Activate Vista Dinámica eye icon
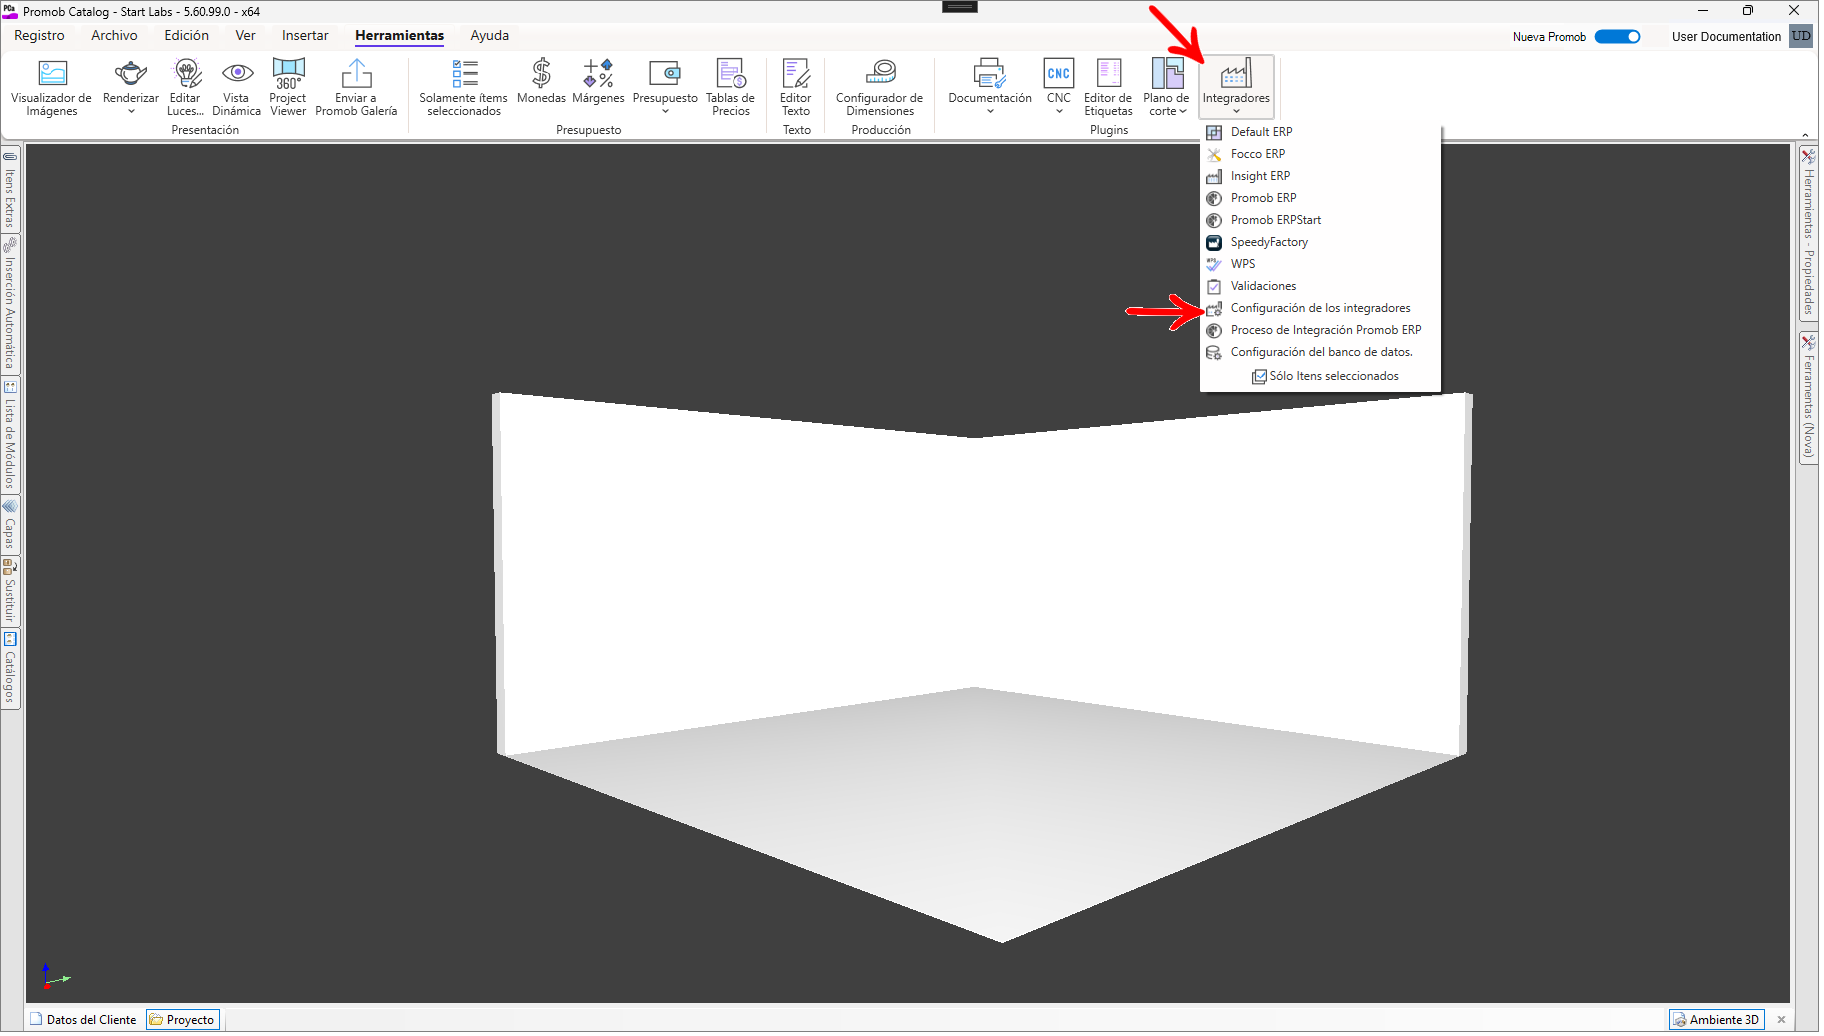 point(237,73)
